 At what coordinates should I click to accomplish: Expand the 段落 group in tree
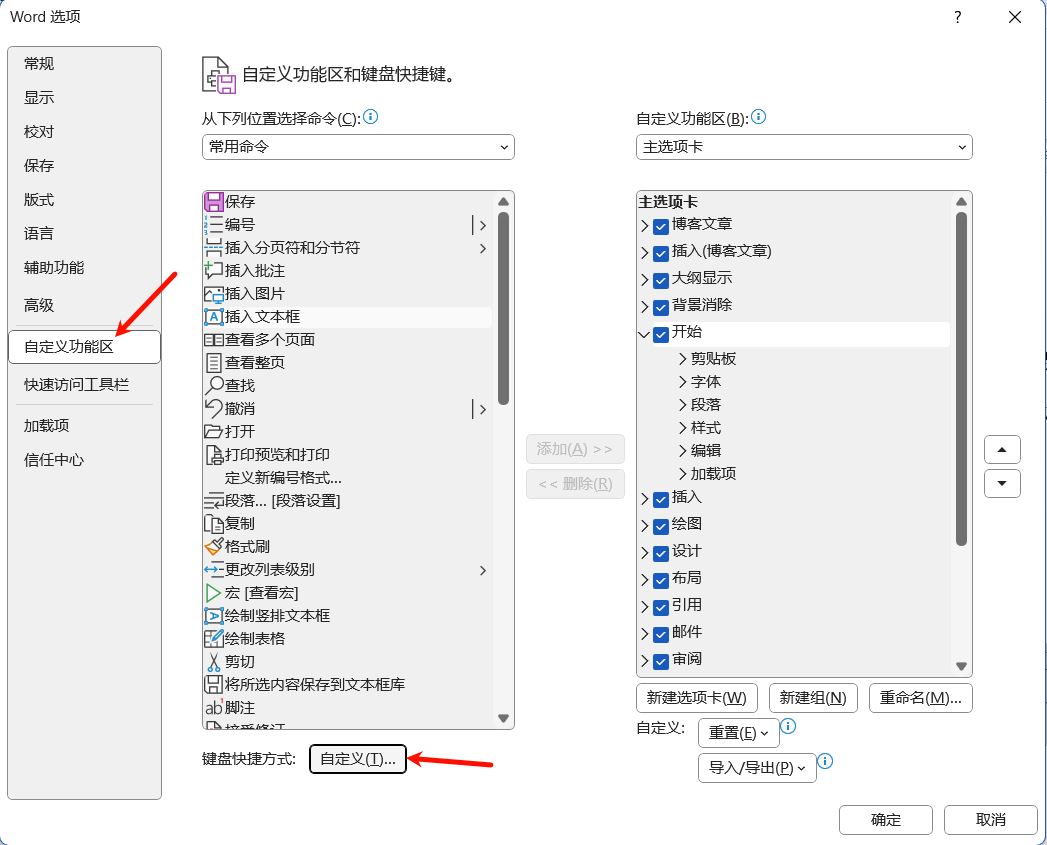tap(682, 405)
